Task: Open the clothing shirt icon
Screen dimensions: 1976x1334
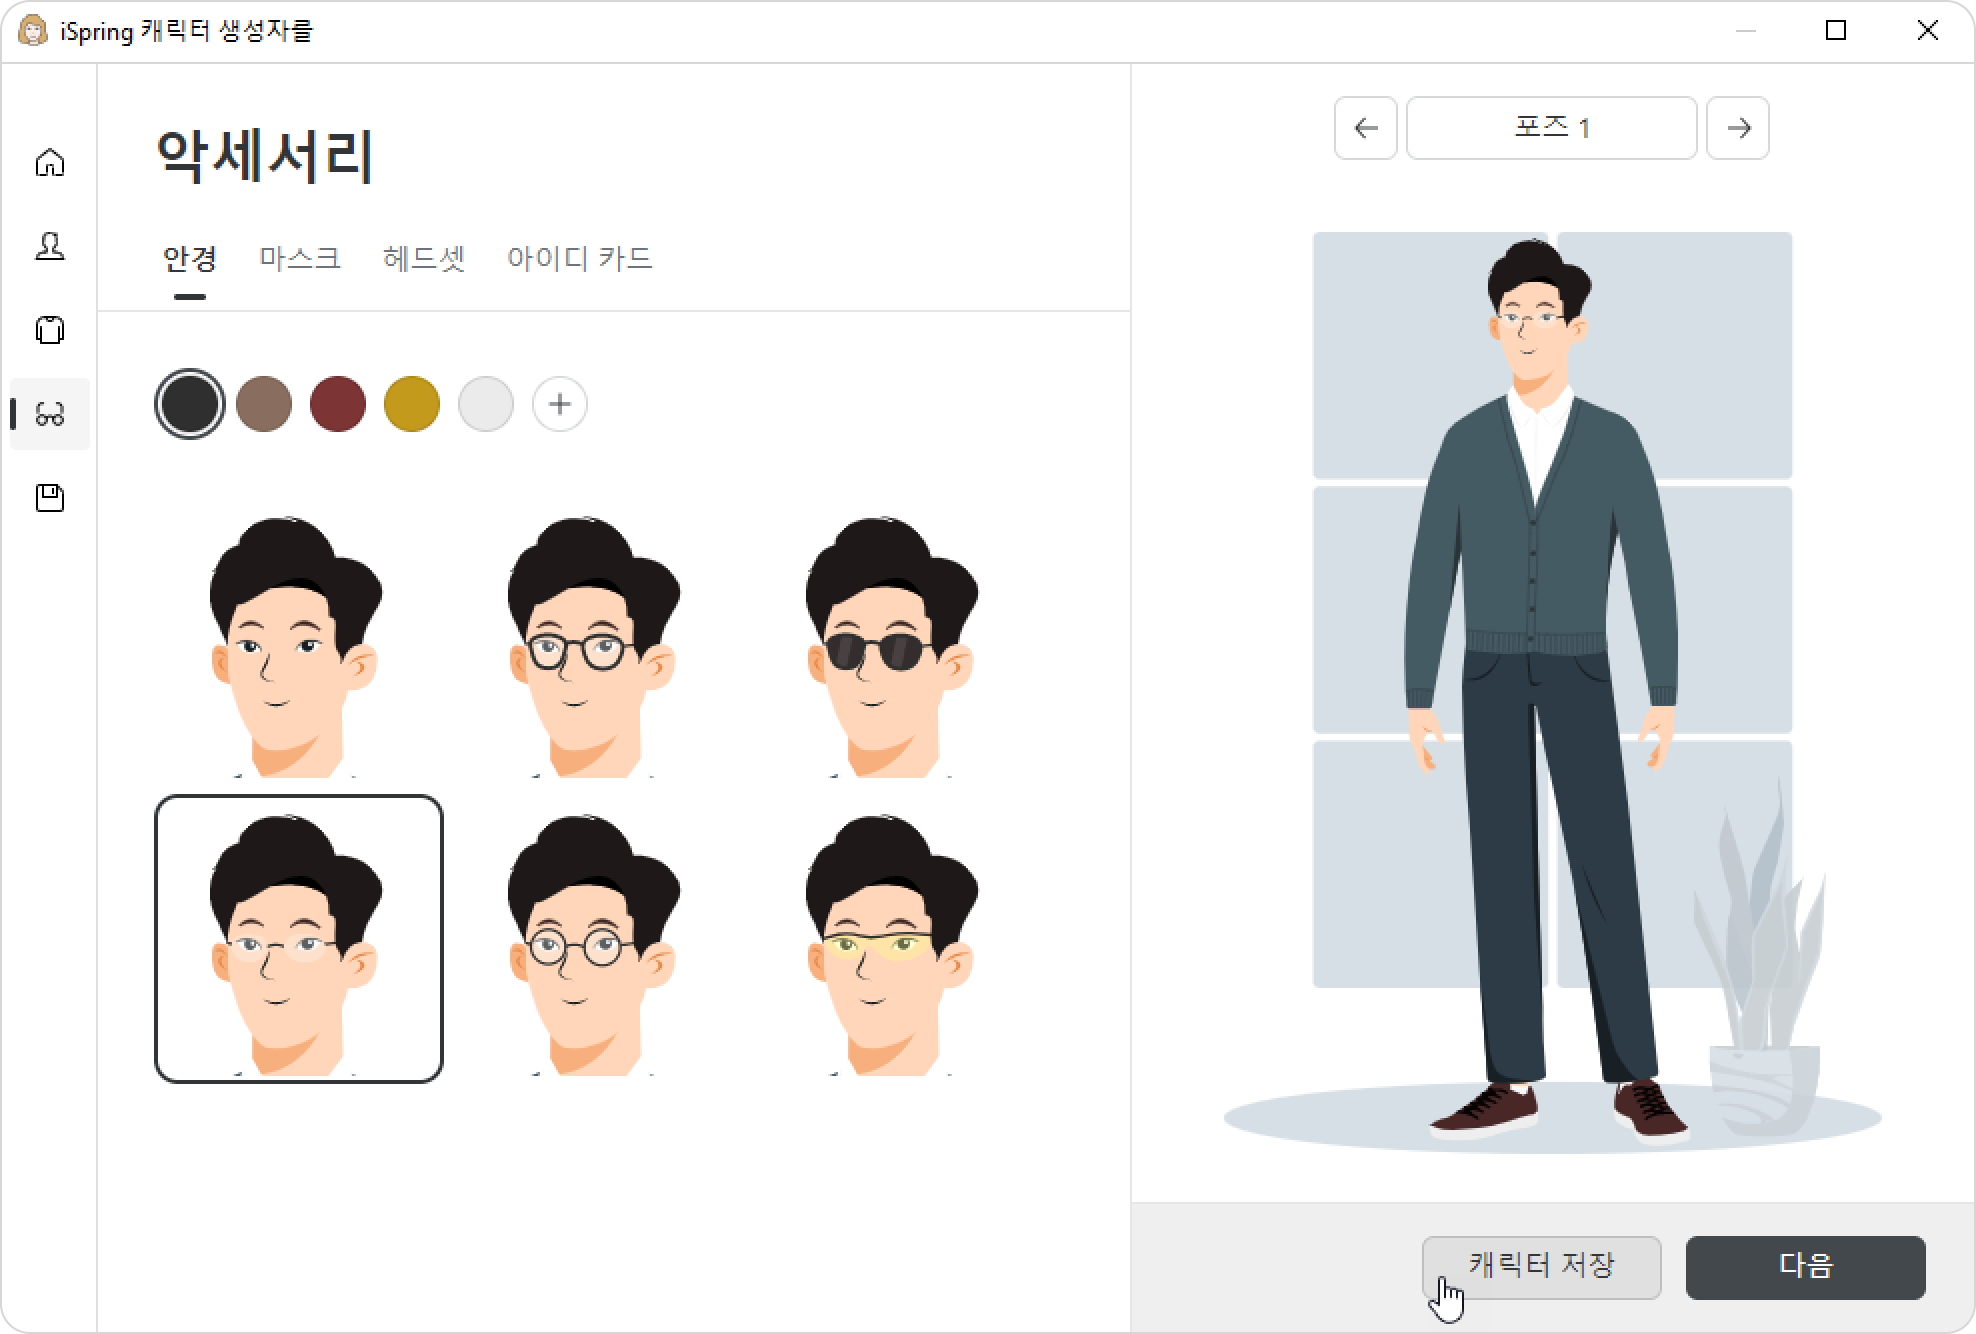Action: [x=50, y=330]
